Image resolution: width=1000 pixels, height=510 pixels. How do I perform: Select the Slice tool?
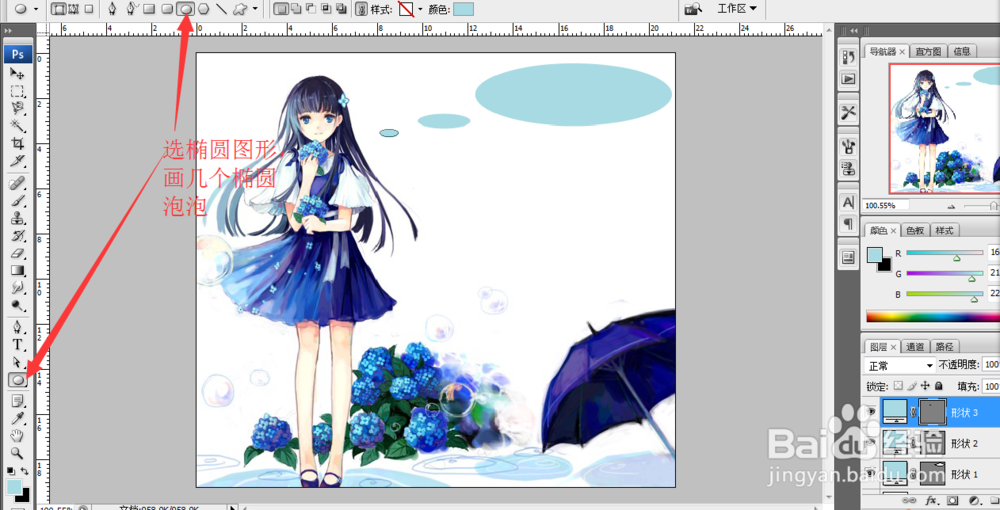(17, 161)
